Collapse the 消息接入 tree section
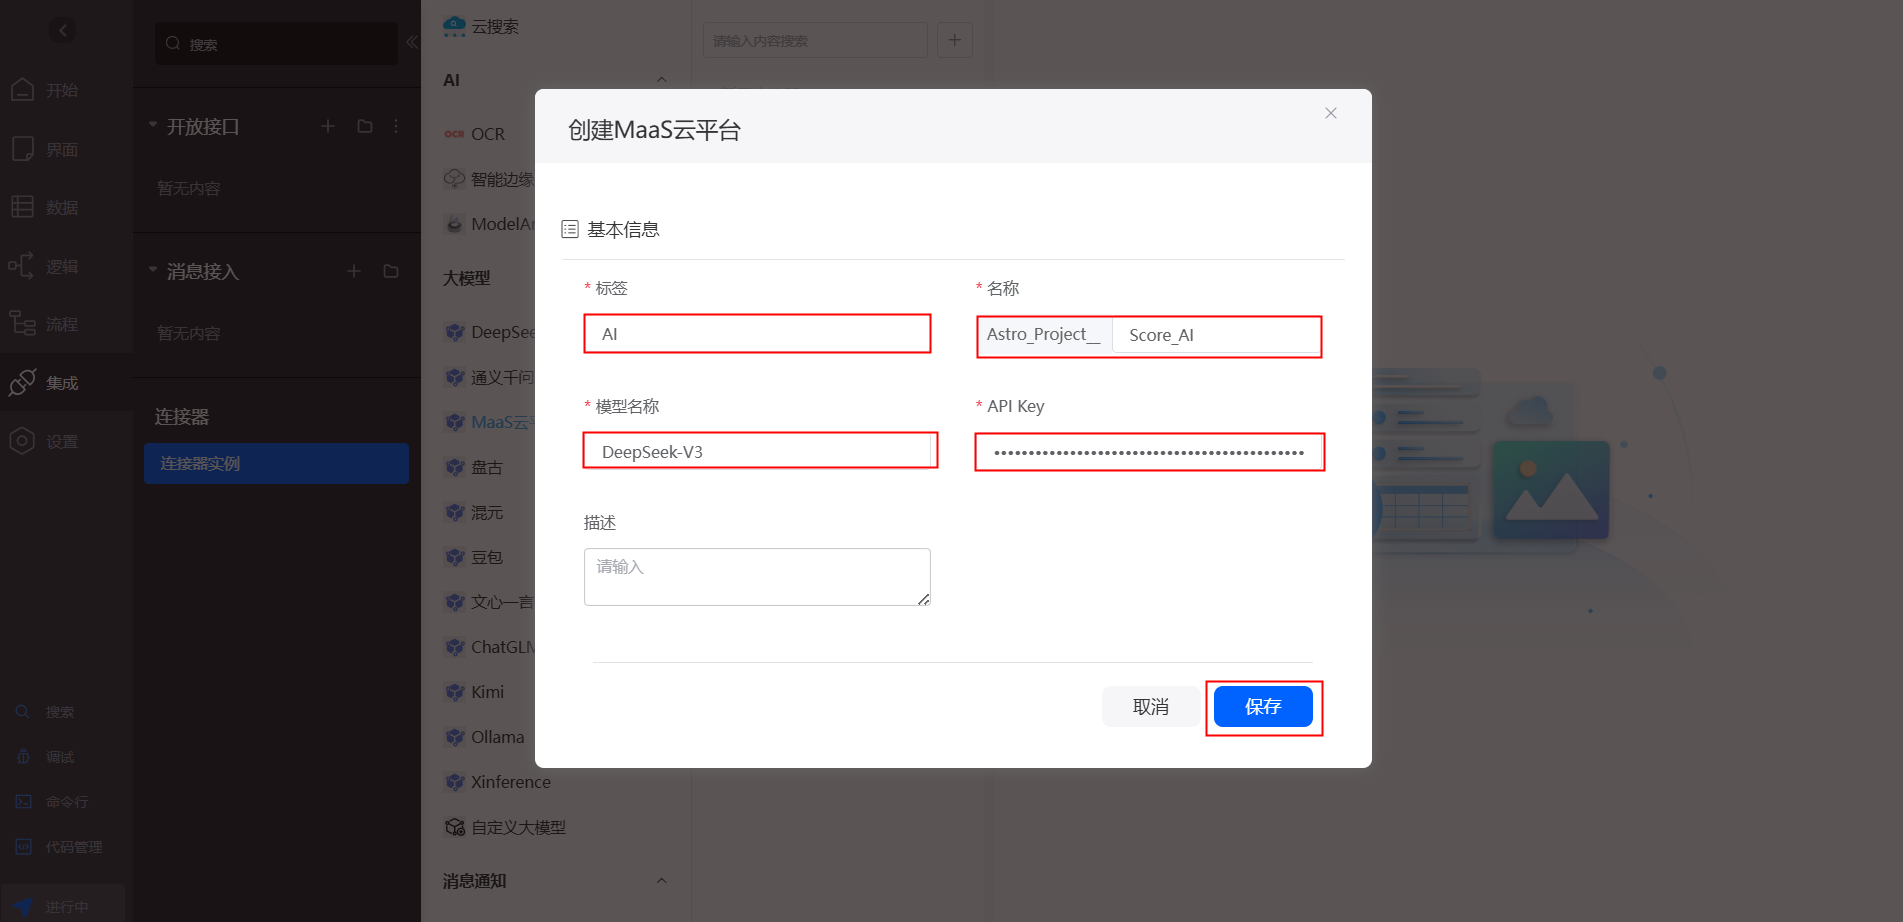 pos(153,270)
